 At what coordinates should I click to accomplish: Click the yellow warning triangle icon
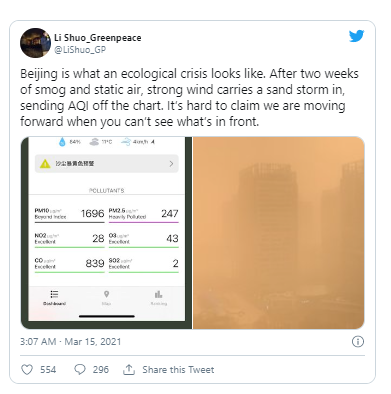(x=45, y=164)
